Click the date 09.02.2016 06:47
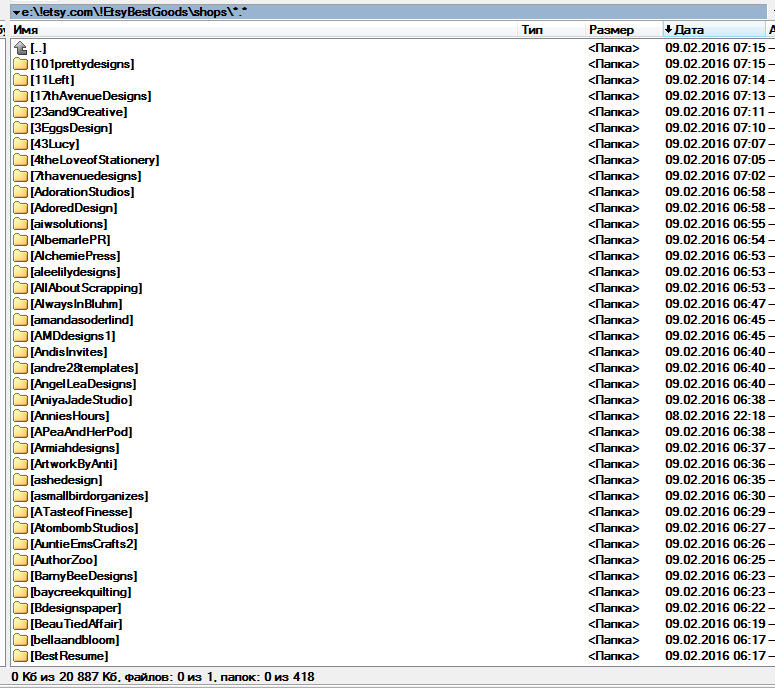775x695 pixels. 715,304
